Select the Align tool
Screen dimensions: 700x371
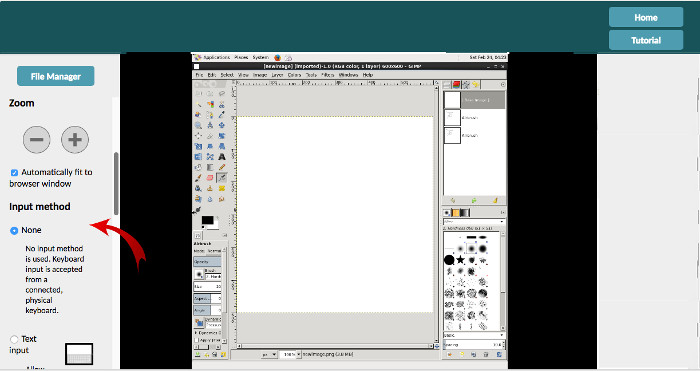198,136
